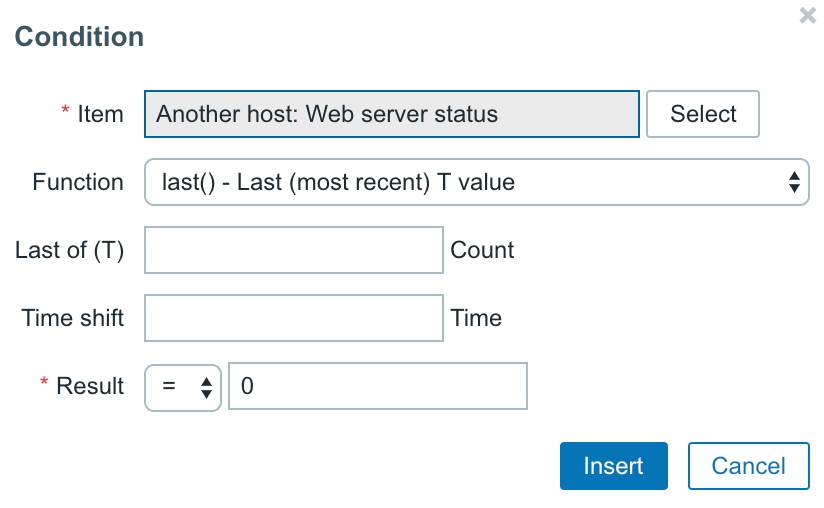Image resolution: width=824 pixels, height=508 pixels.
Task: Open the Function dropdown showing last()
Action: click(477, 182)
